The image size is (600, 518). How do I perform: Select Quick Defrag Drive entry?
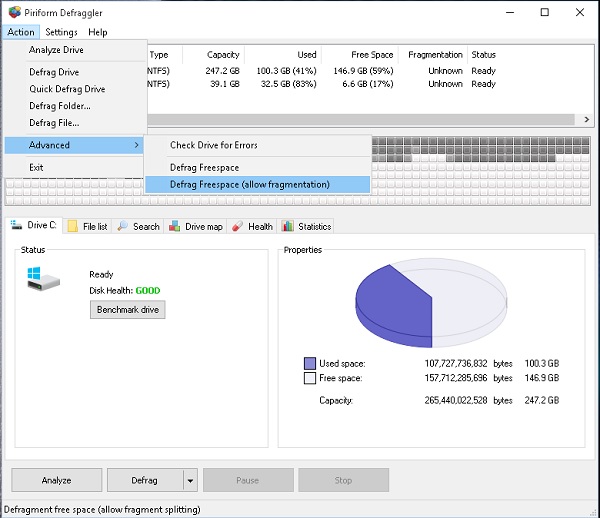tap(67, 89)
